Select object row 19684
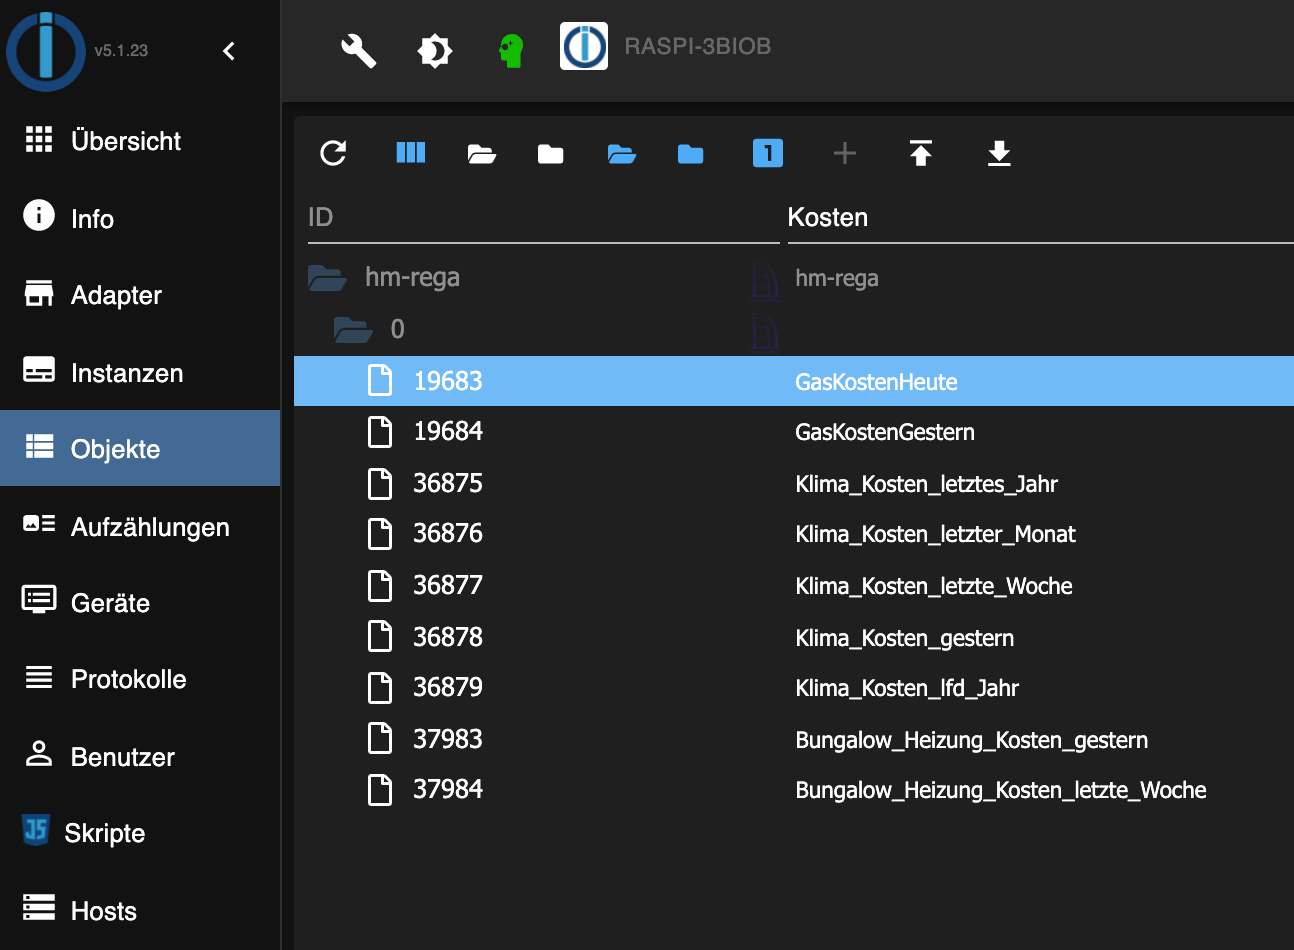This screenshot has height=950, width=1294. (x=794, y=432)
